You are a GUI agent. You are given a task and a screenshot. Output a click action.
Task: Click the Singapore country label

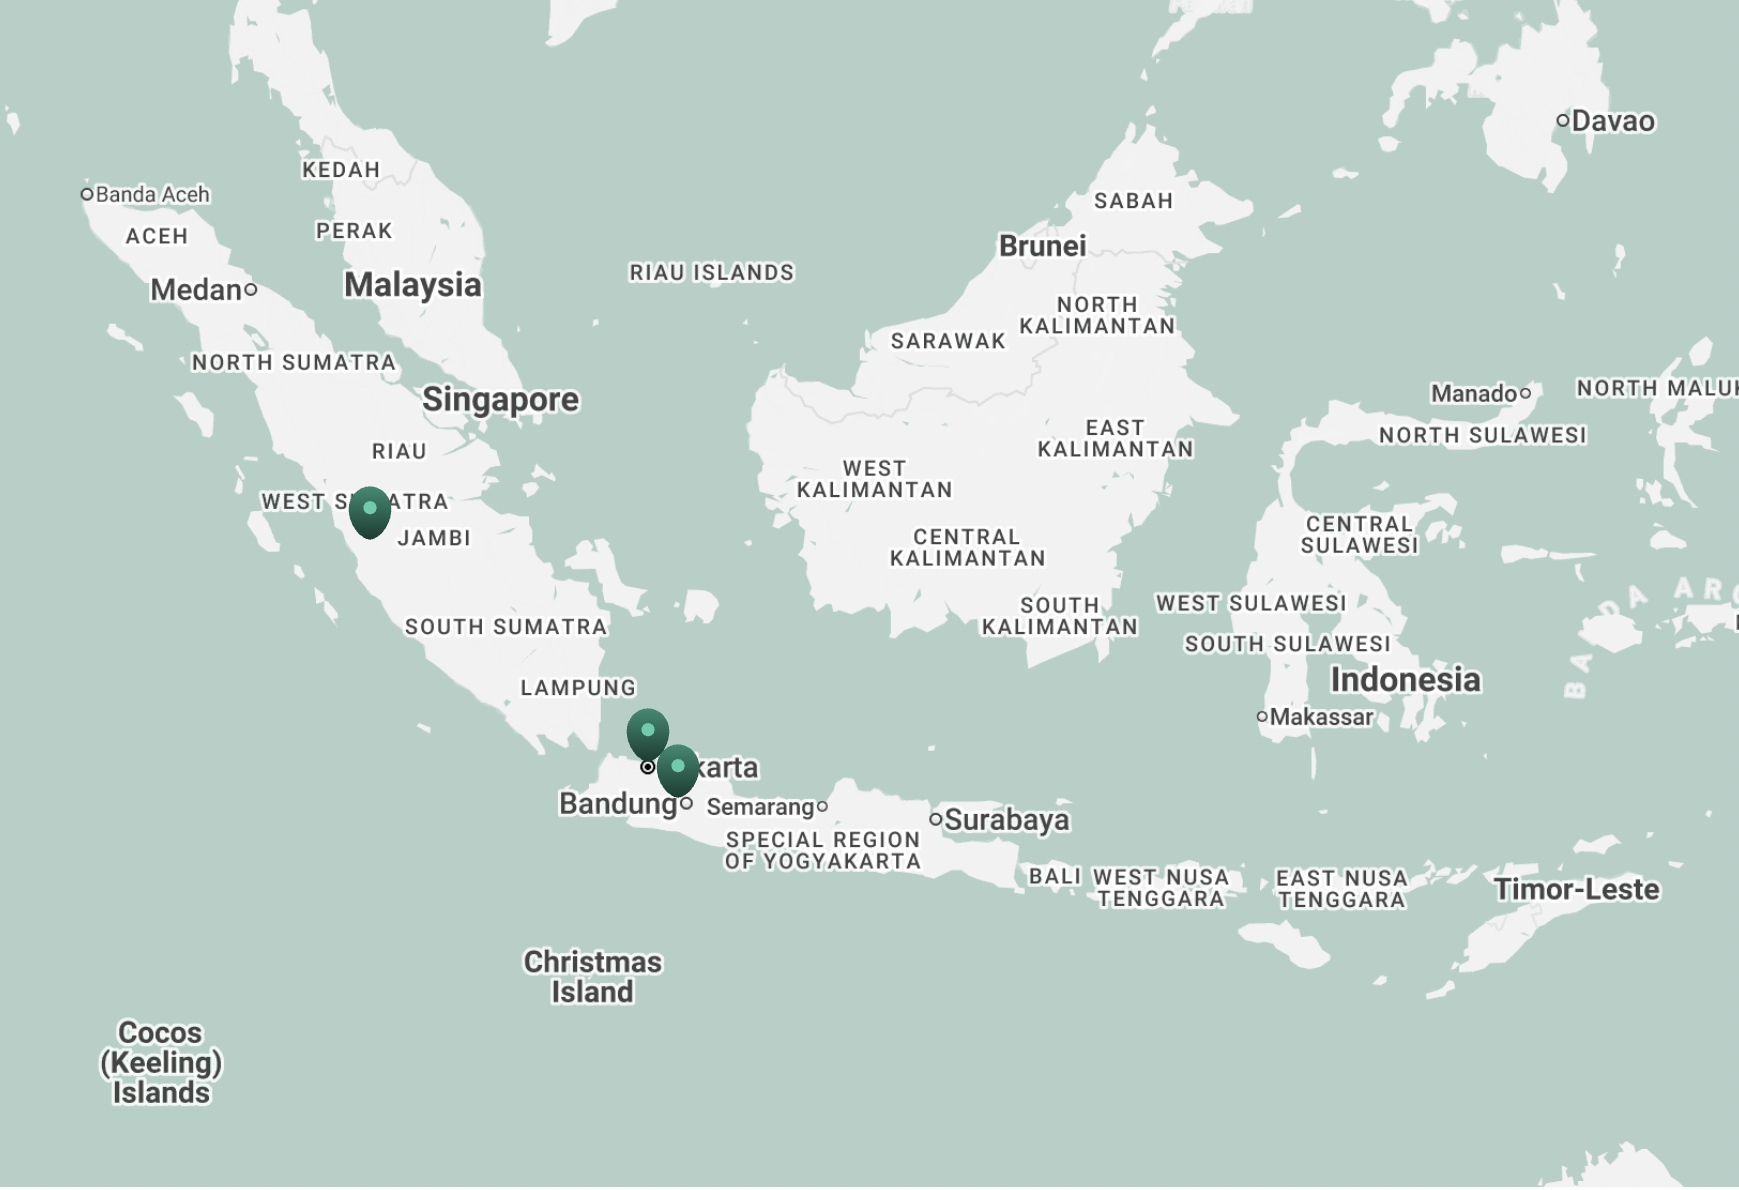coord(500,399)
